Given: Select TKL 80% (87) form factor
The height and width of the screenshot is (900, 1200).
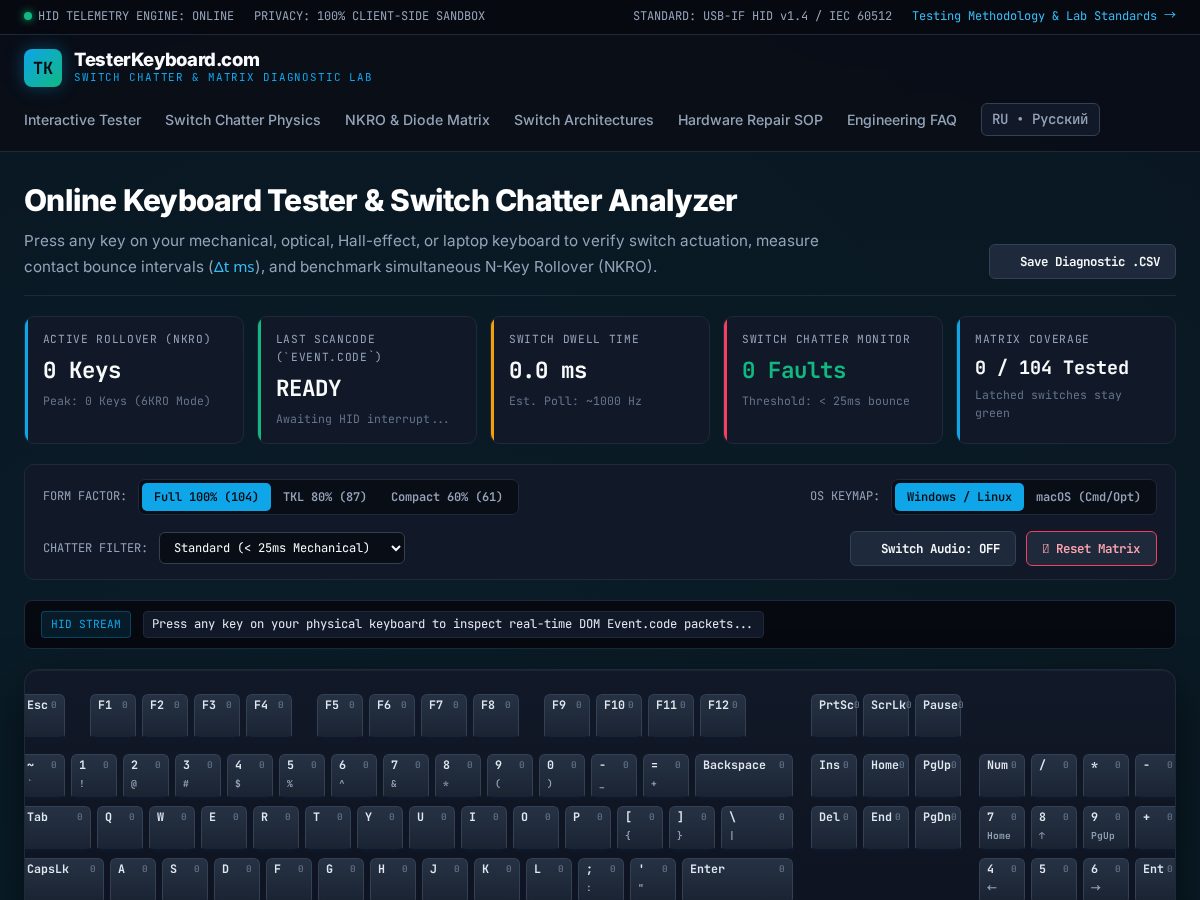Looking at the screenshot, I should [x=325, y=497].
